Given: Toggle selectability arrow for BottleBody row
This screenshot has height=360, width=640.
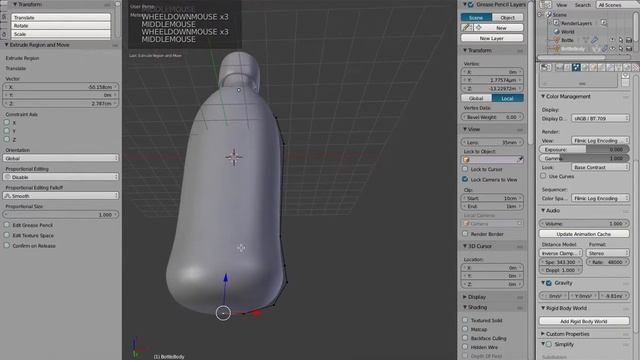Looking at the screenshot, I should [x=621, y=49].
